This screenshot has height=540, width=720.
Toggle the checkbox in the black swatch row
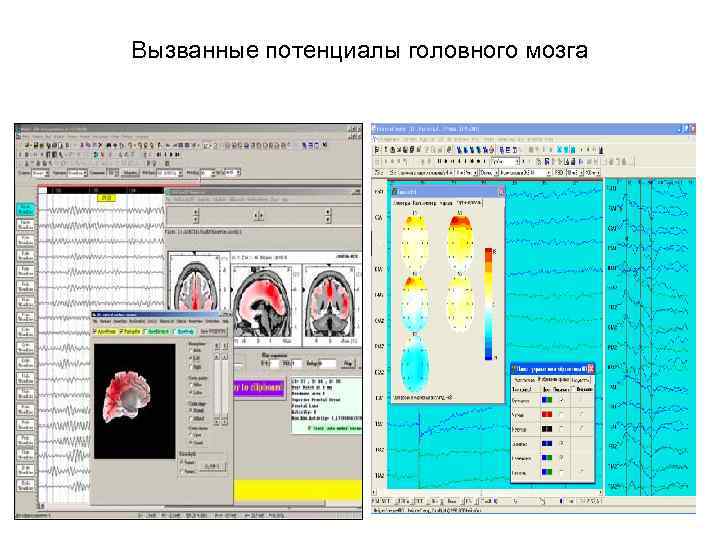pyautogui.click(x=562, y=429)
